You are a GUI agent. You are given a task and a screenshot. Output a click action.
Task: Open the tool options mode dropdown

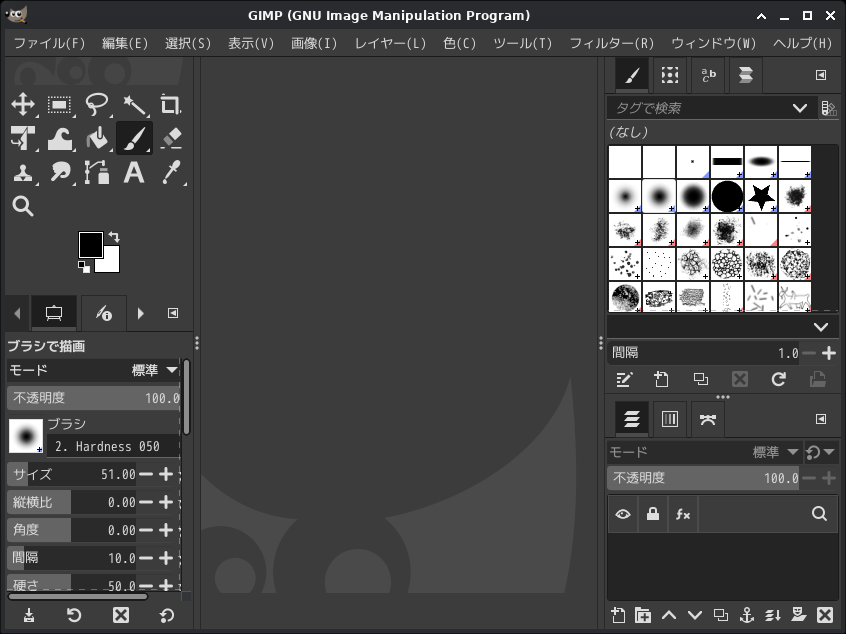click(x=155, y=370)
